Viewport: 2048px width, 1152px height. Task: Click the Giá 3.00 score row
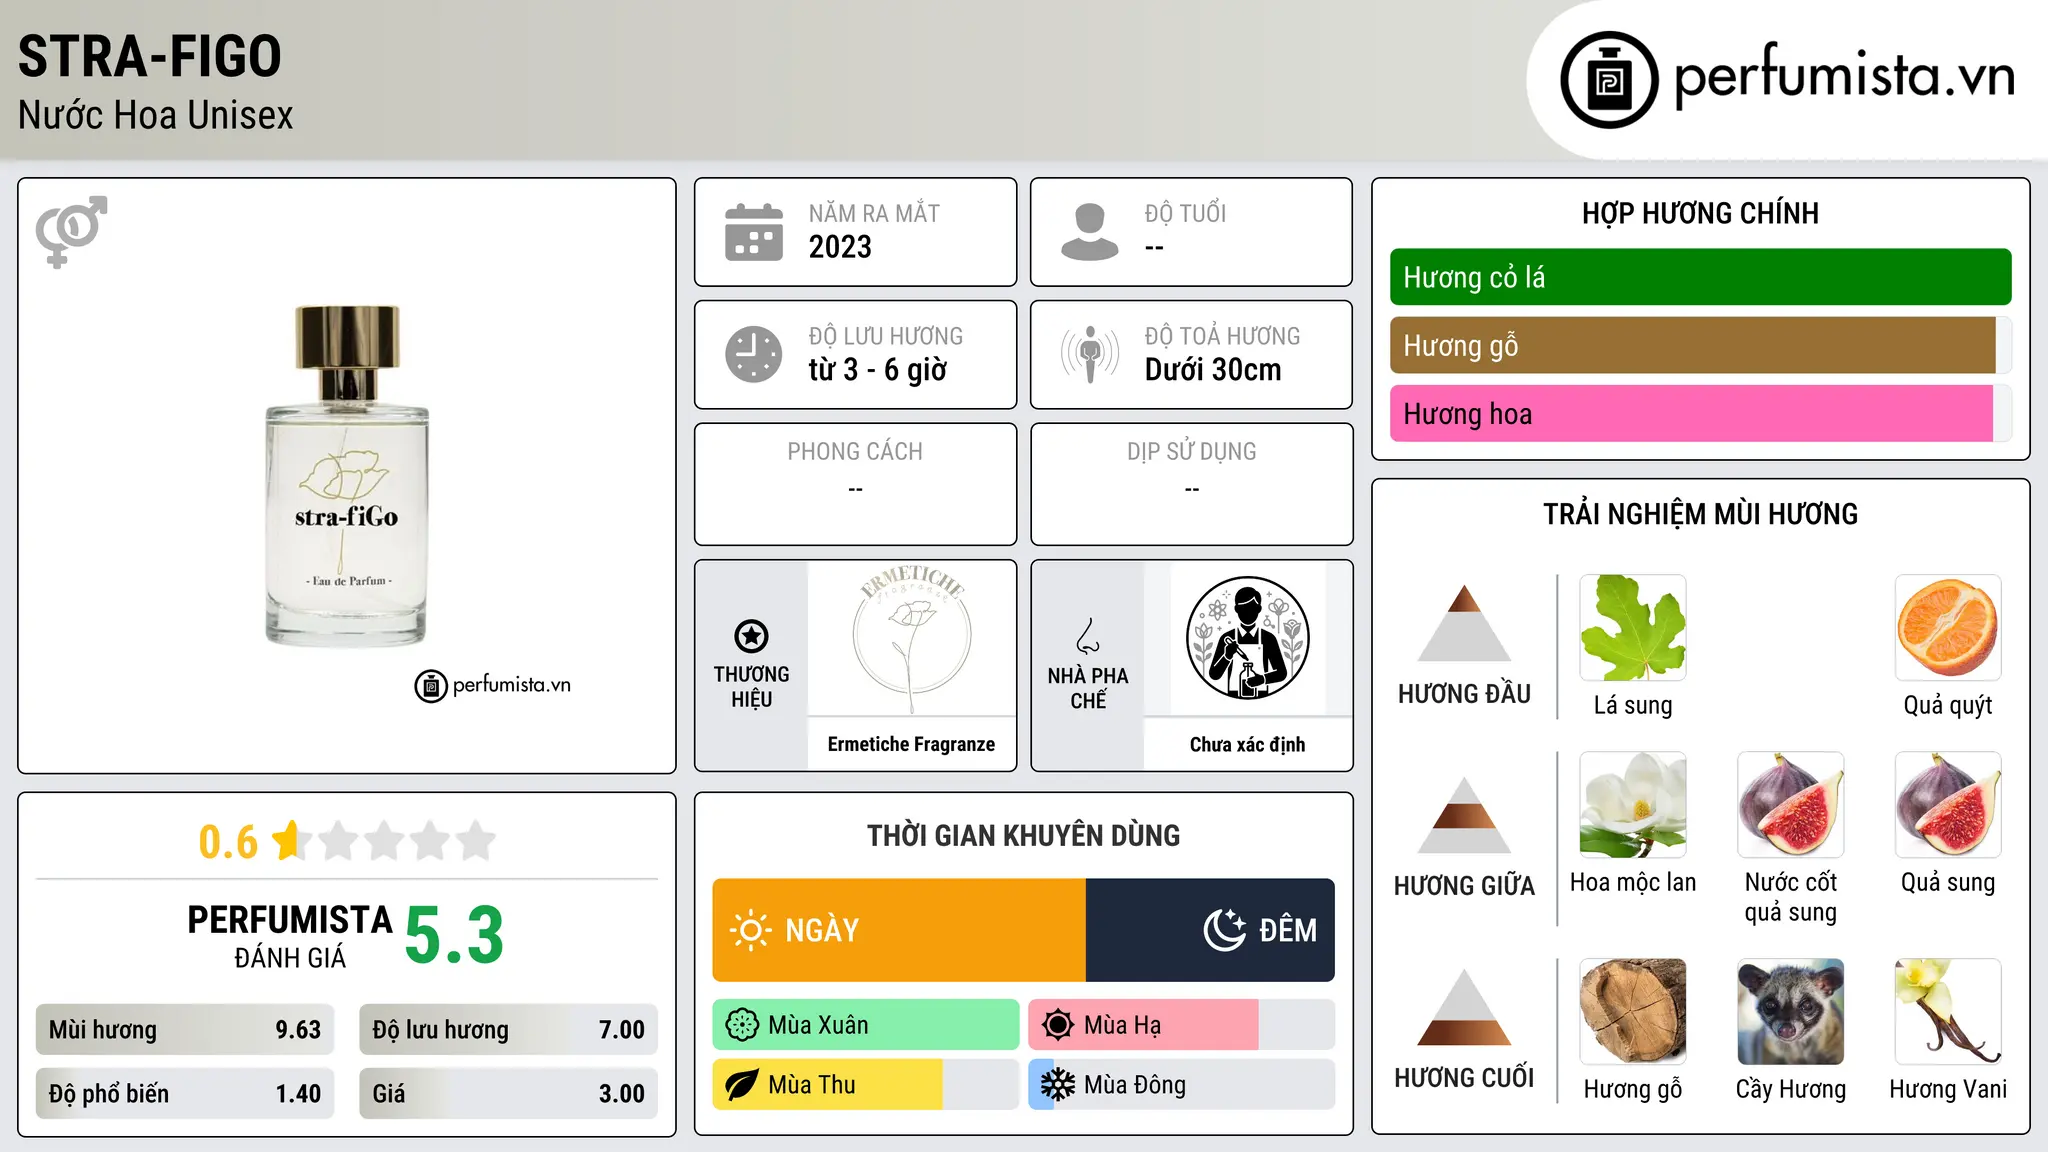click(x=508, y=1094)
